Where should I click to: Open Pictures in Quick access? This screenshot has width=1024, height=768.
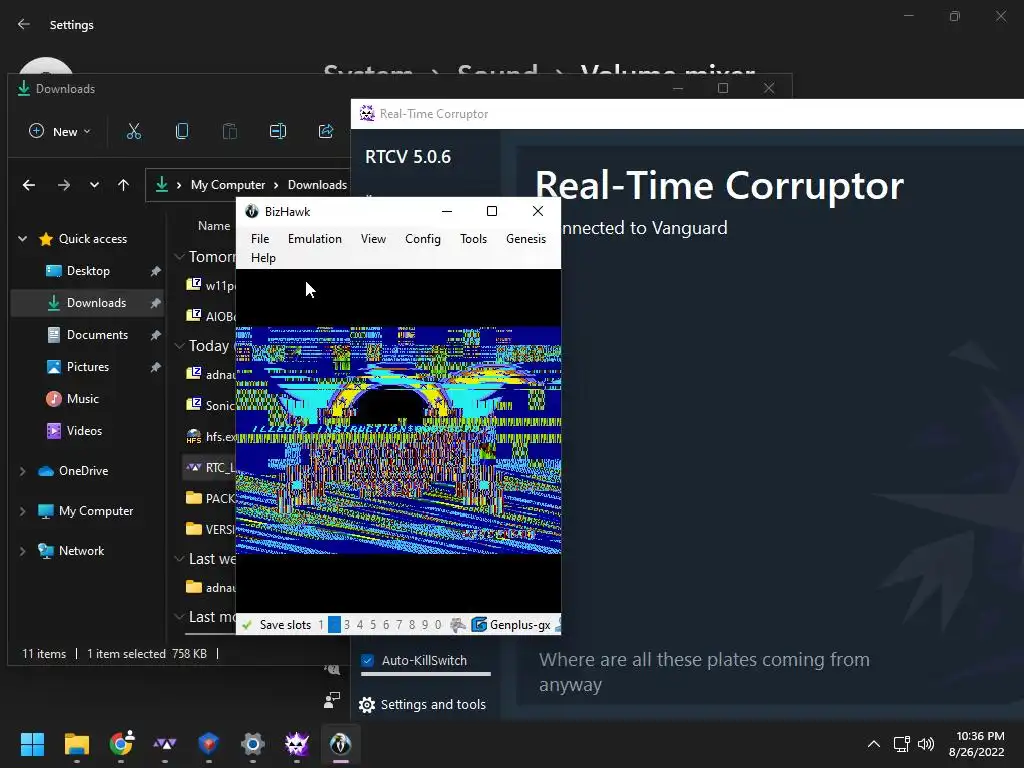point(88,366)
